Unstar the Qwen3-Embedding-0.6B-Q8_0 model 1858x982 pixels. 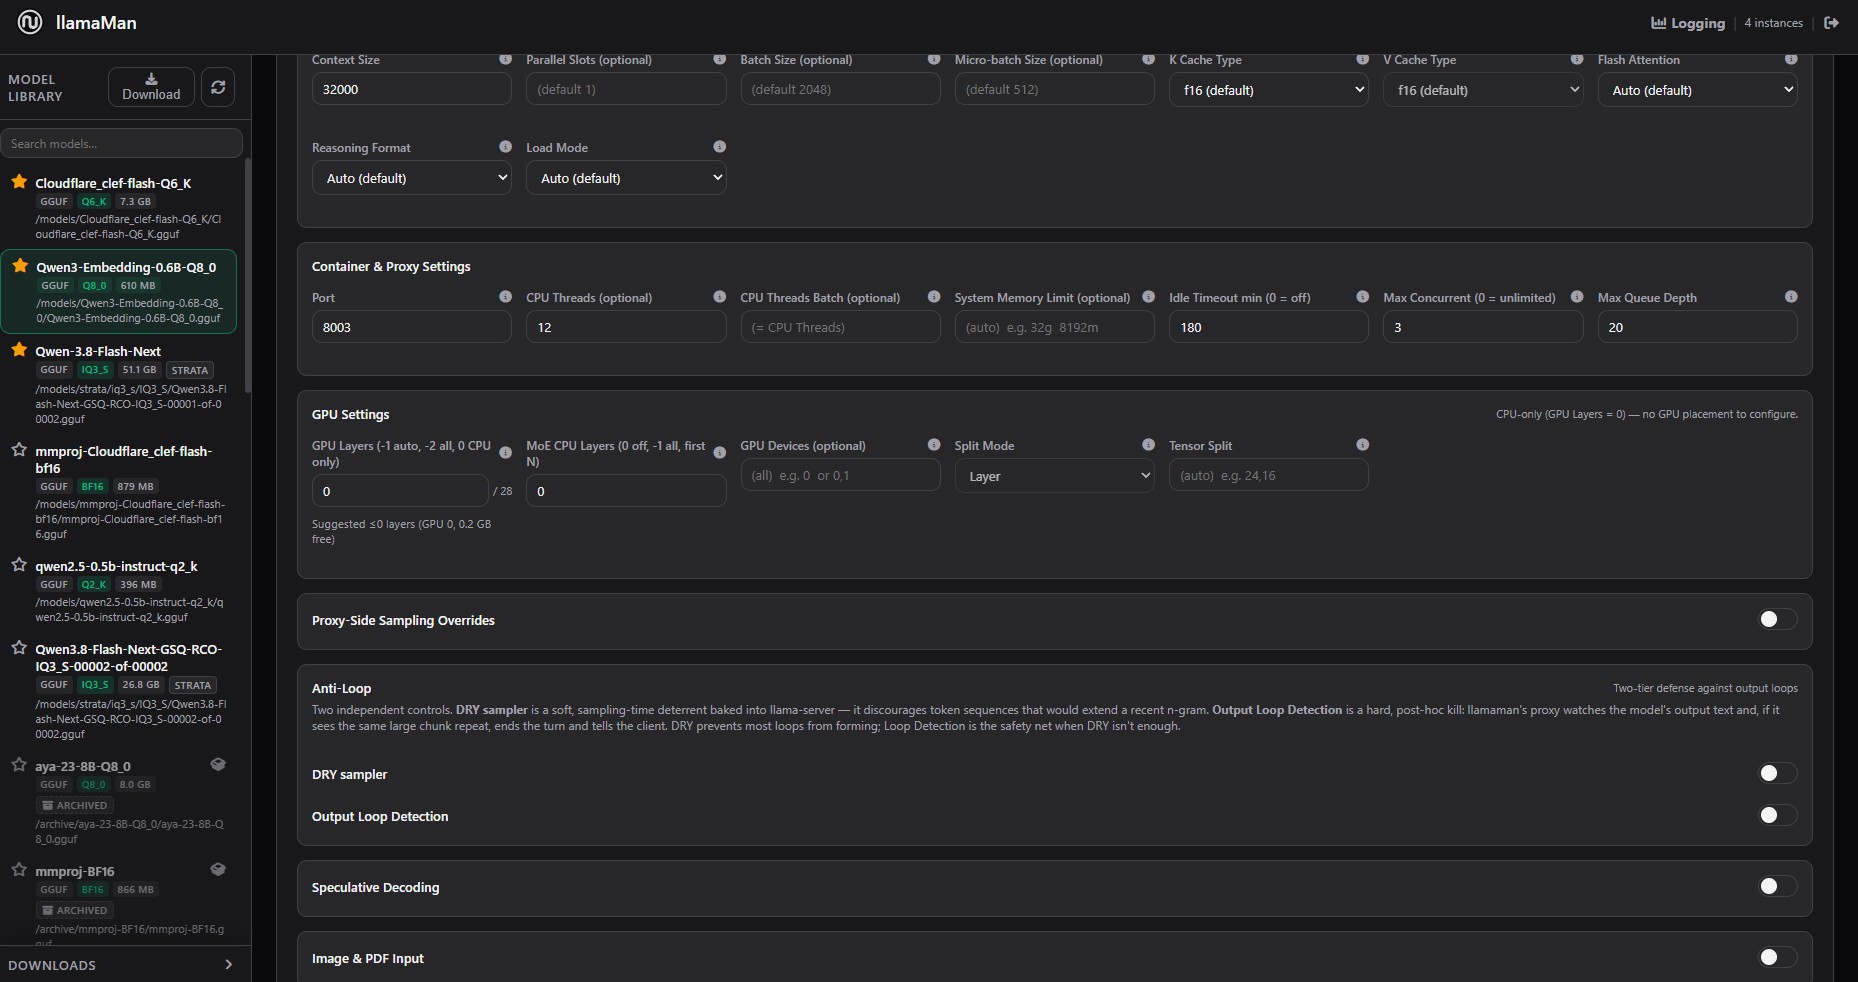20,266
